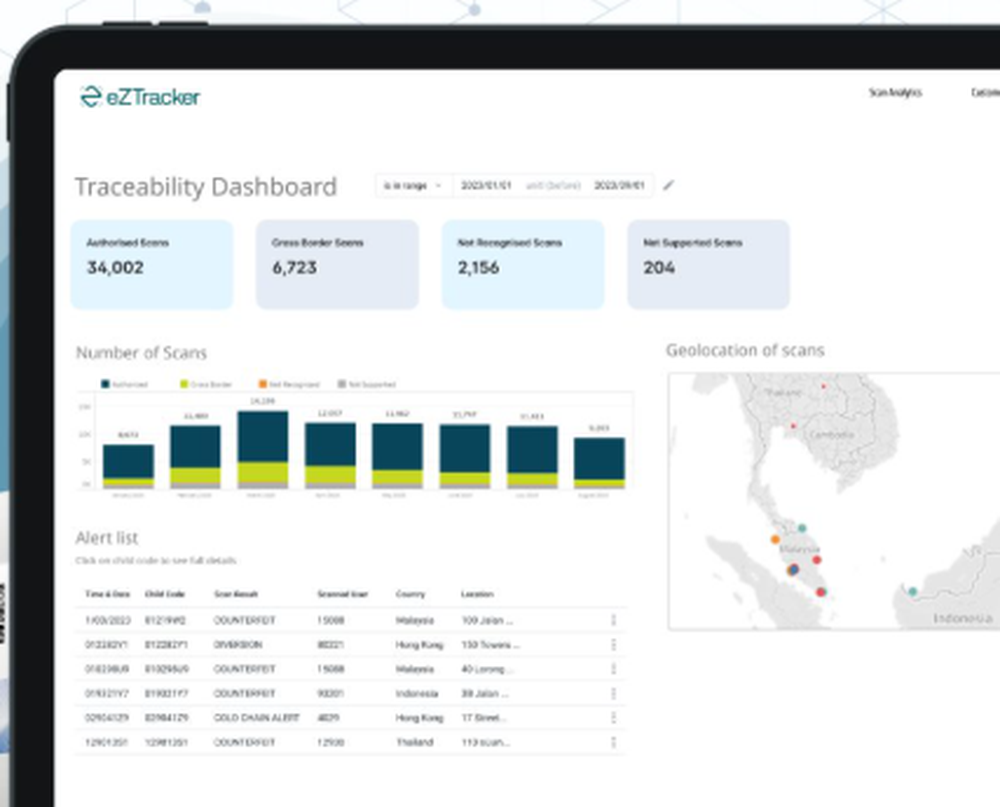This screenshot has width=1000, height=807.
Task: Click the 'Geolocation of scans' heading
Action: [x=745, y=350]
